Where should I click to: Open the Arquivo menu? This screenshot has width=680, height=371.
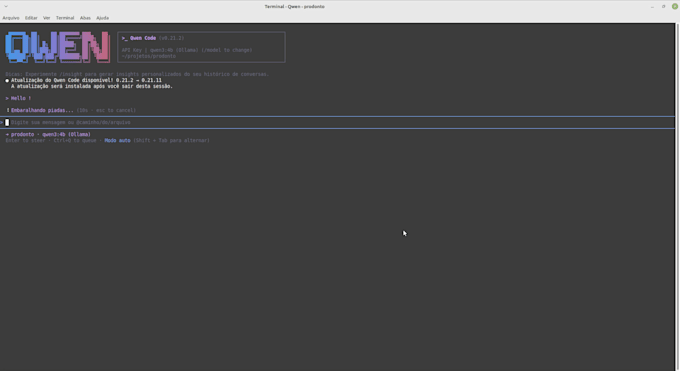[11, 18]
